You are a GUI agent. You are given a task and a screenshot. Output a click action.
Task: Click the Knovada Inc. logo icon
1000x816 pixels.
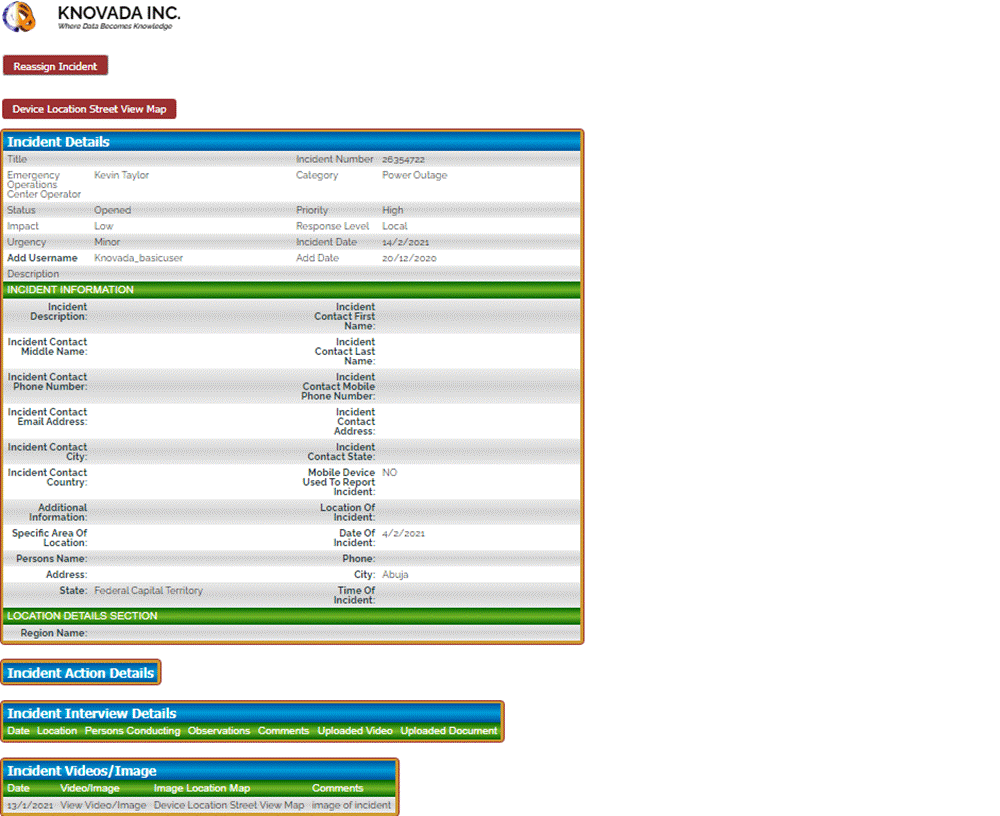tap(21, 17)
